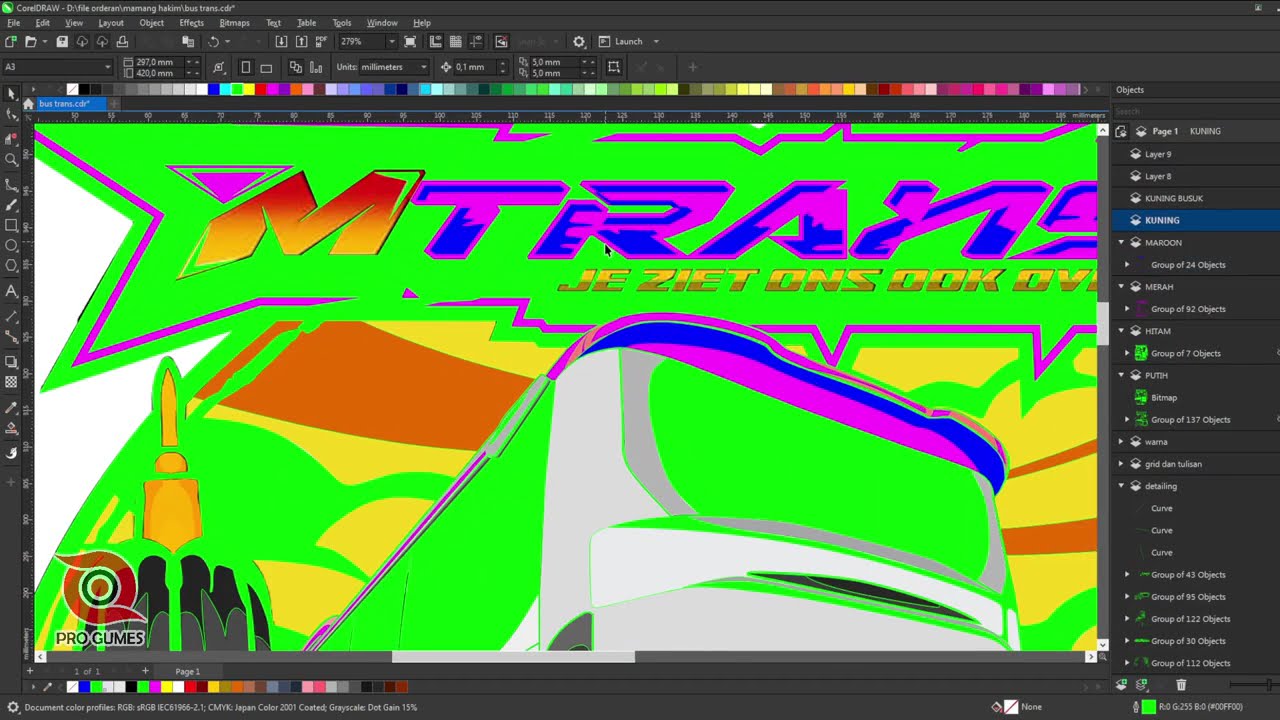Screen dimensions: 1280x720
Task: Select the Polygon tool
Action: 11,266
